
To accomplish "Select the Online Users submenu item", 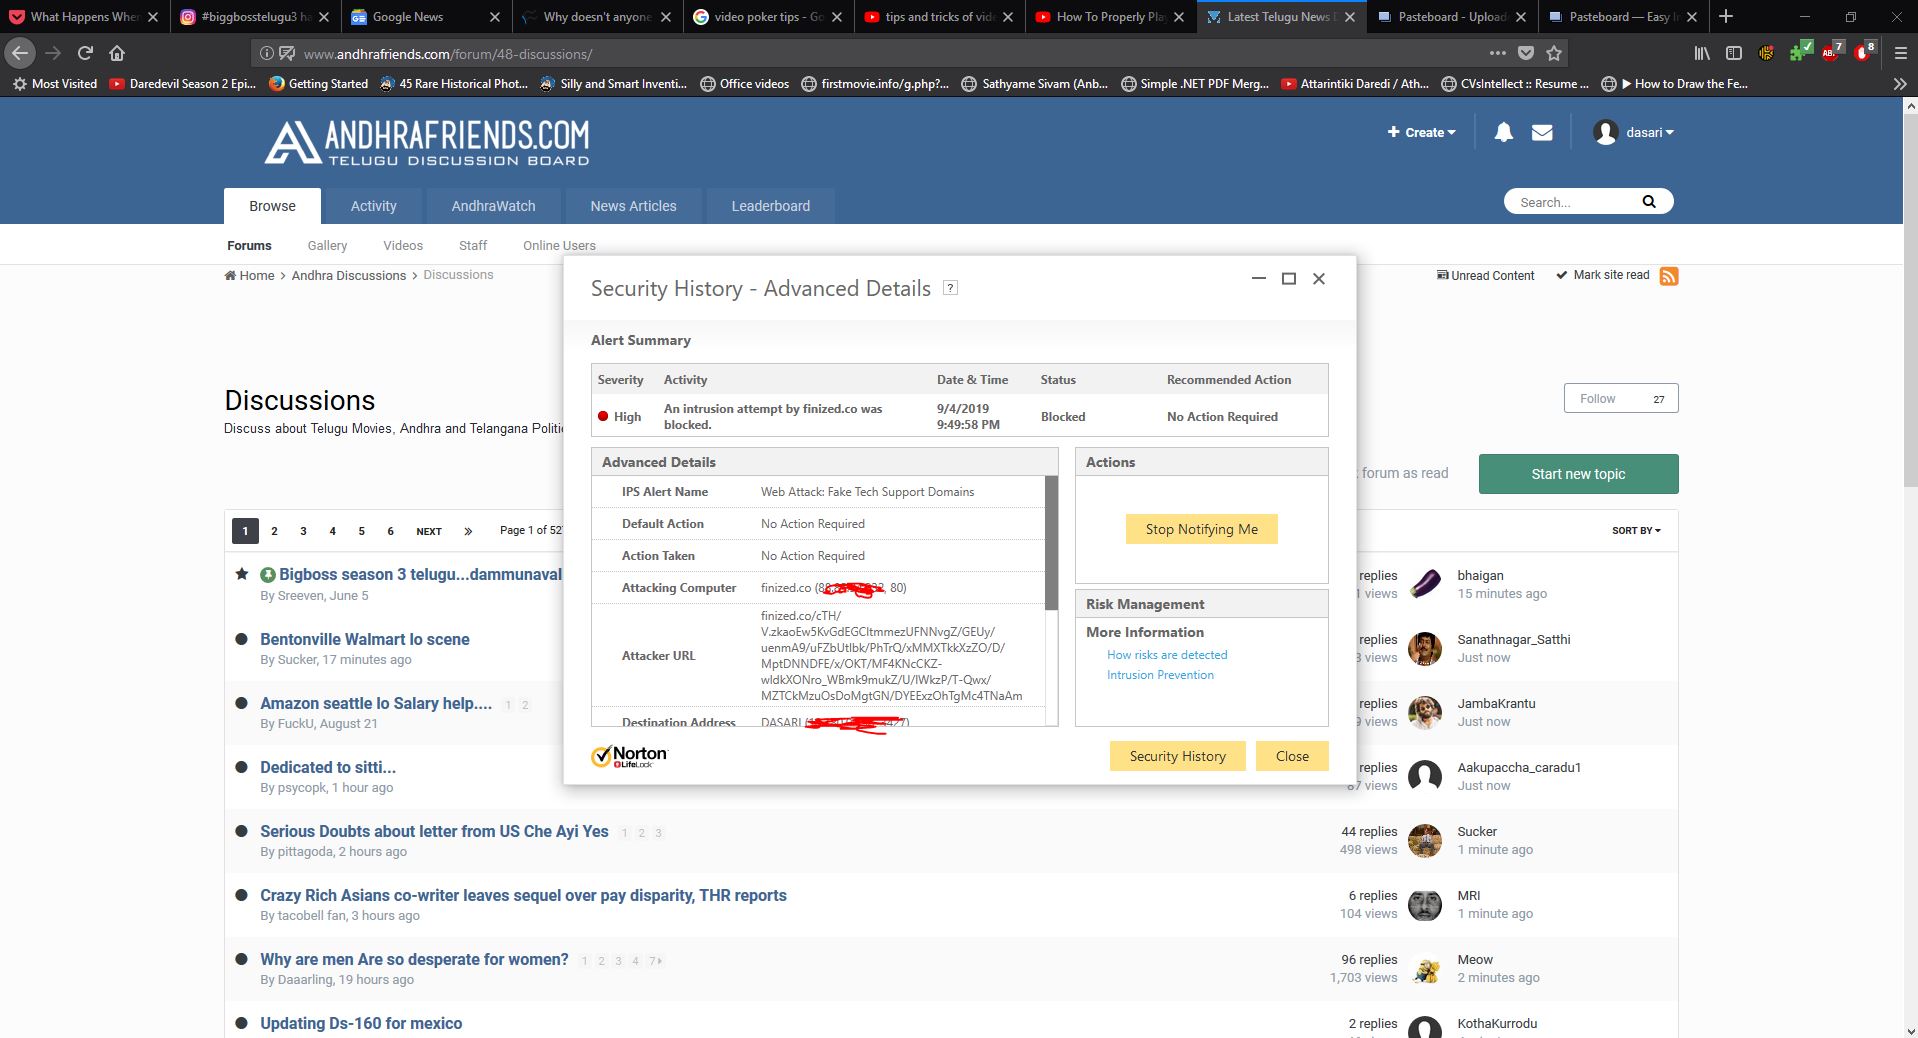I will [x=559, y=246].
